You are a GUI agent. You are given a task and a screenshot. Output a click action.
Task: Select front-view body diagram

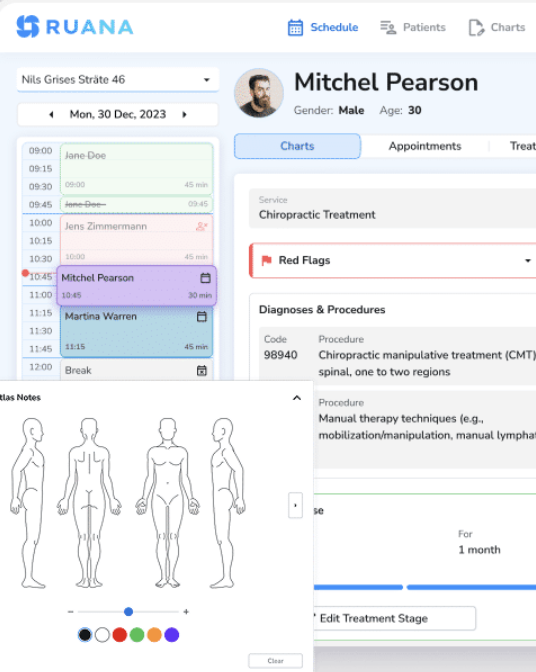(168, 503)
